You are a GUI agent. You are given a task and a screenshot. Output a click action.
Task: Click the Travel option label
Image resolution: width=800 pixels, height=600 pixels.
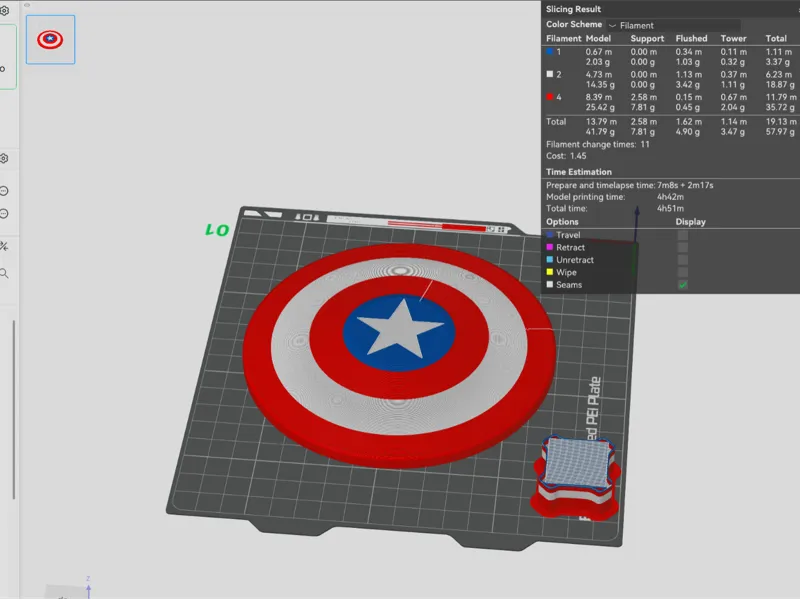coord(568,235)
